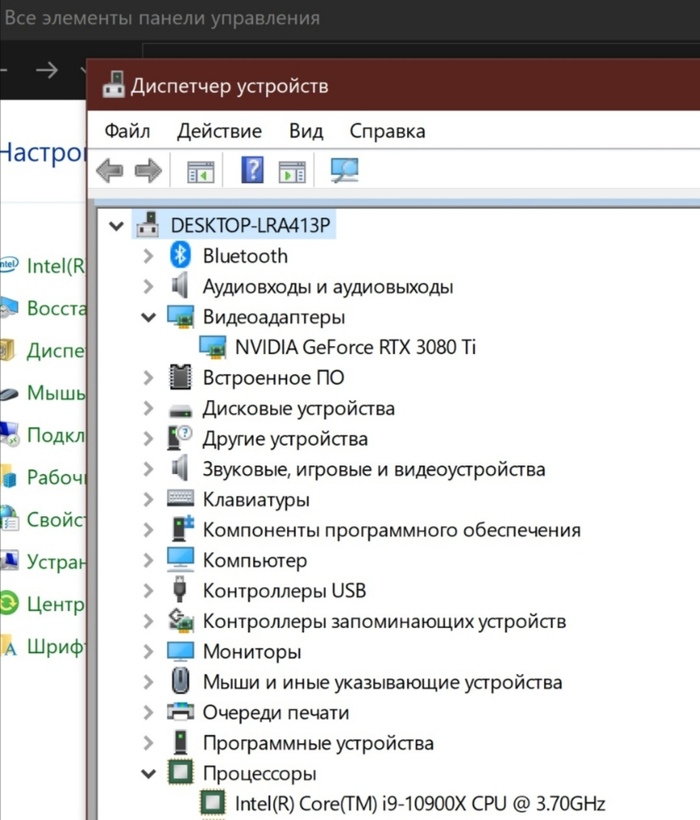The height and width of the screenshot is (820, 700).
Task: Click the Control Panel forward navigation arrow
Action: tap(47, 70)
